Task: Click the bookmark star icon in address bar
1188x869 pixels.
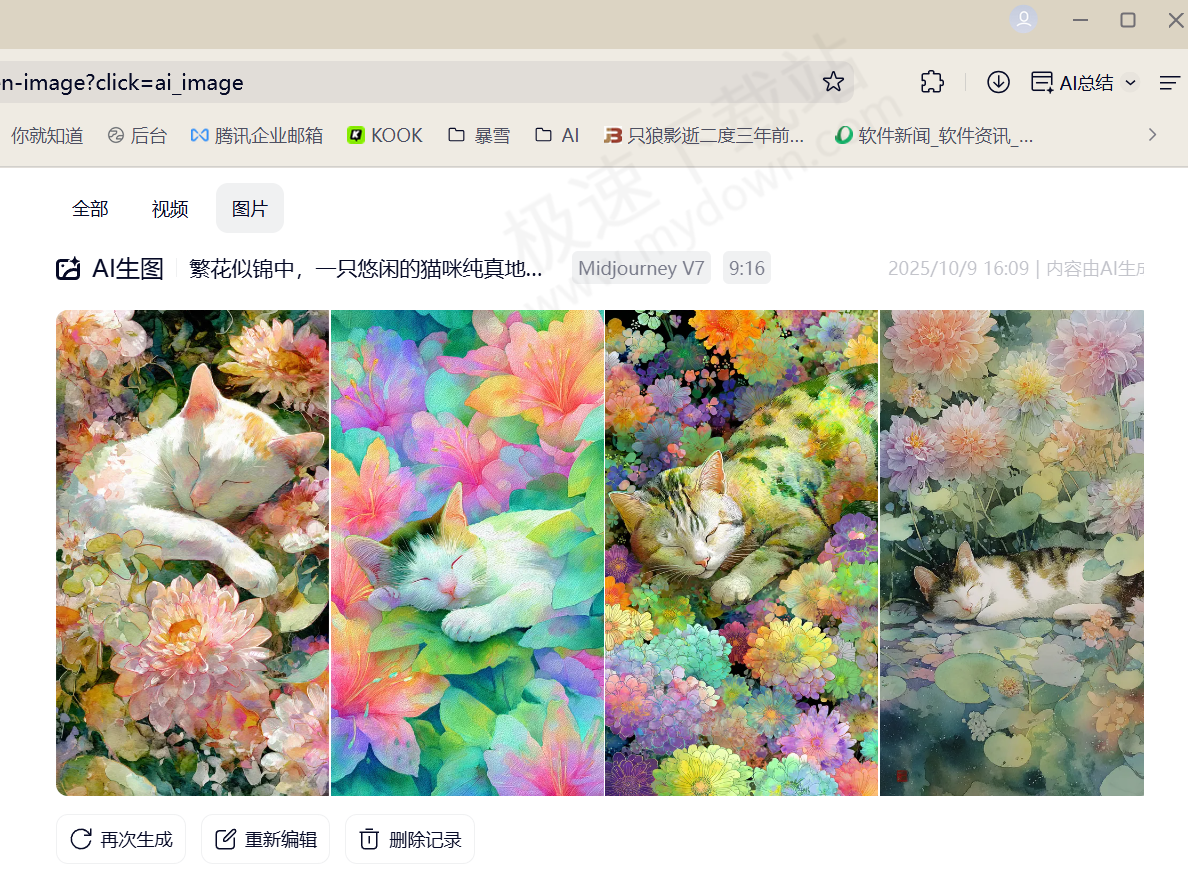Action: [833, 82]
